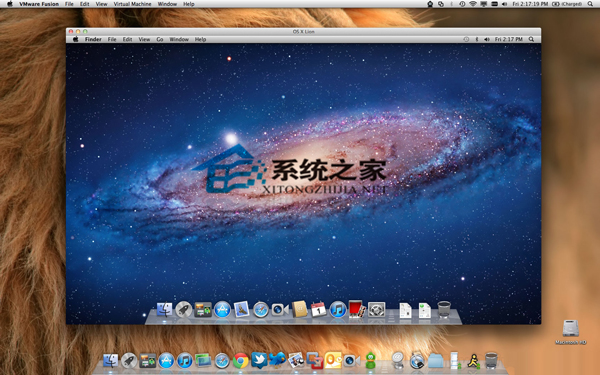Open AIM running man icon in host dock
The height and width of the screenshot is (375, 600).
(473, 361)
